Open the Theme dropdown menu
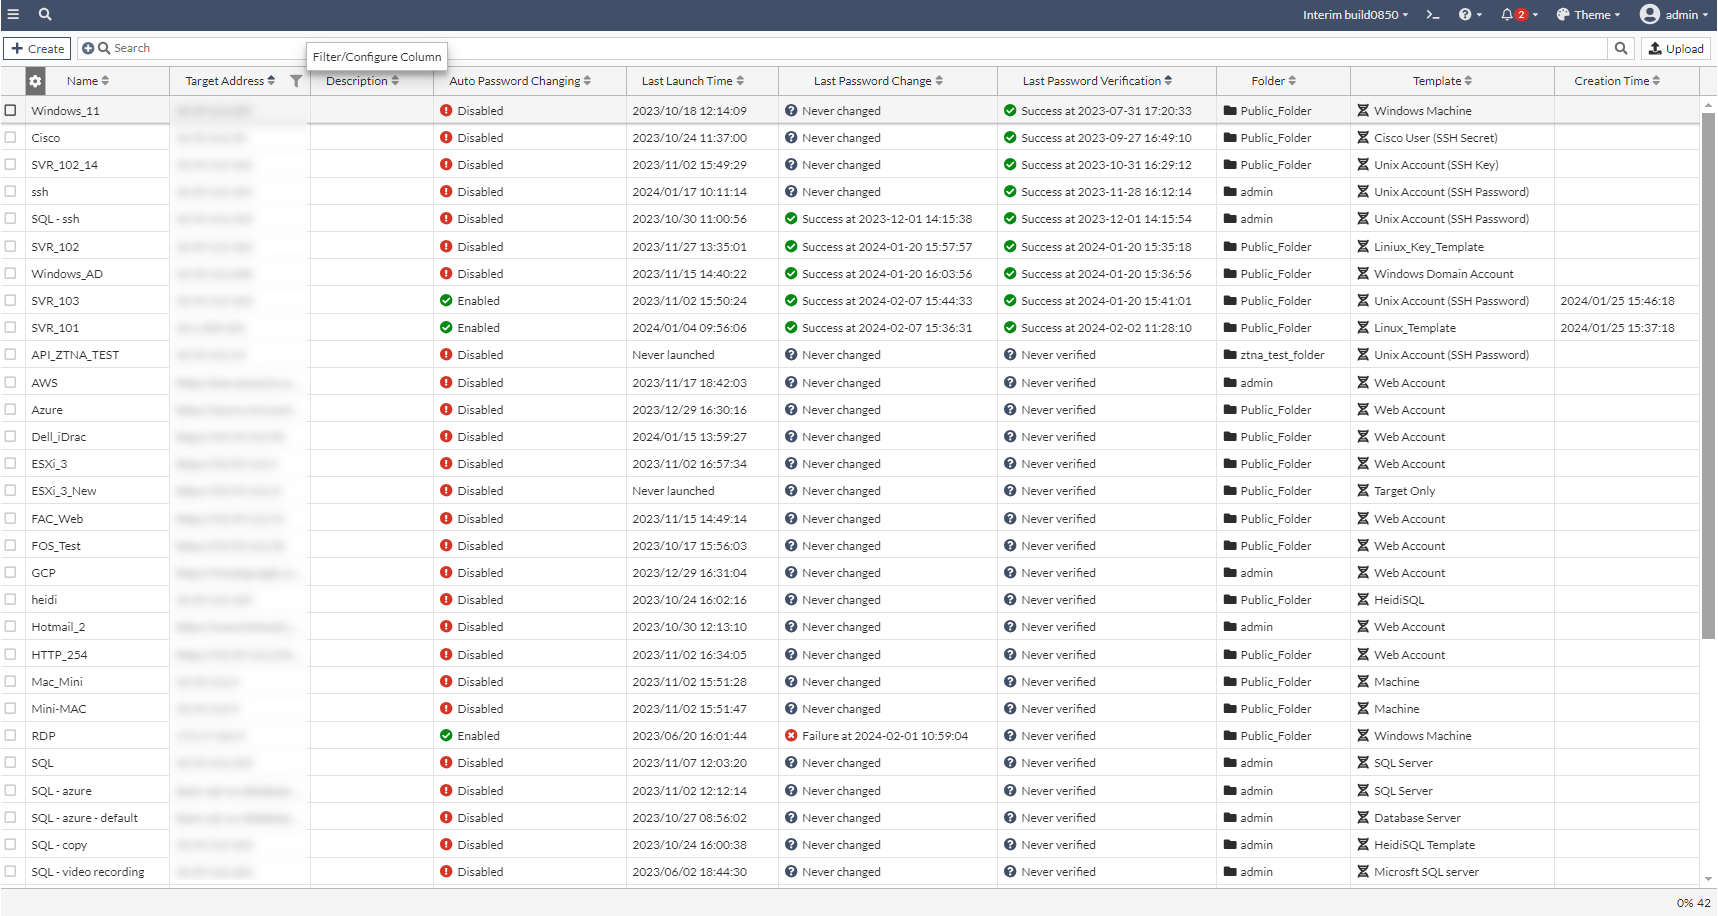The height and width of the screenshot is (916, 1718). point(1588,15)
